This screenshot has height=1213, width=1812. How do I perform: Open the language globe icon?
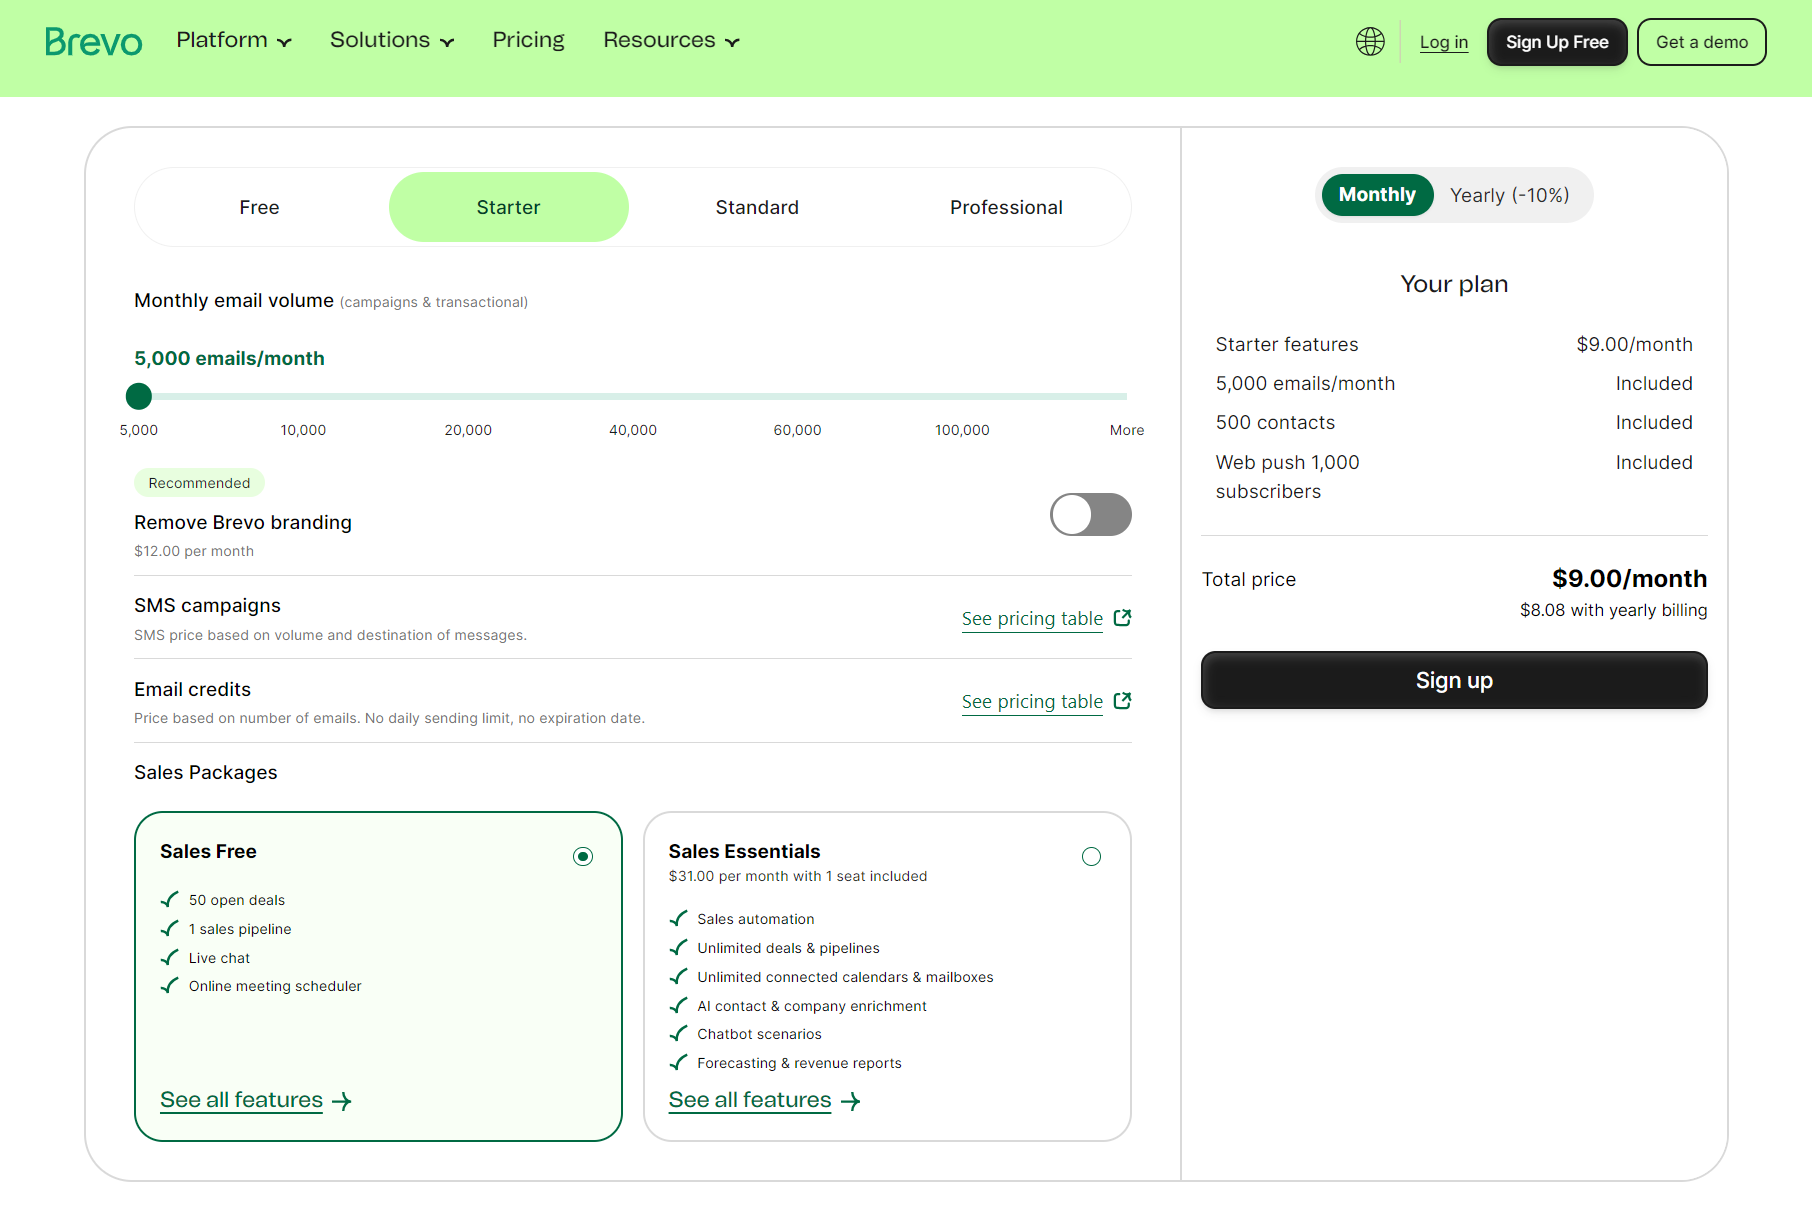click(1370, 41)
